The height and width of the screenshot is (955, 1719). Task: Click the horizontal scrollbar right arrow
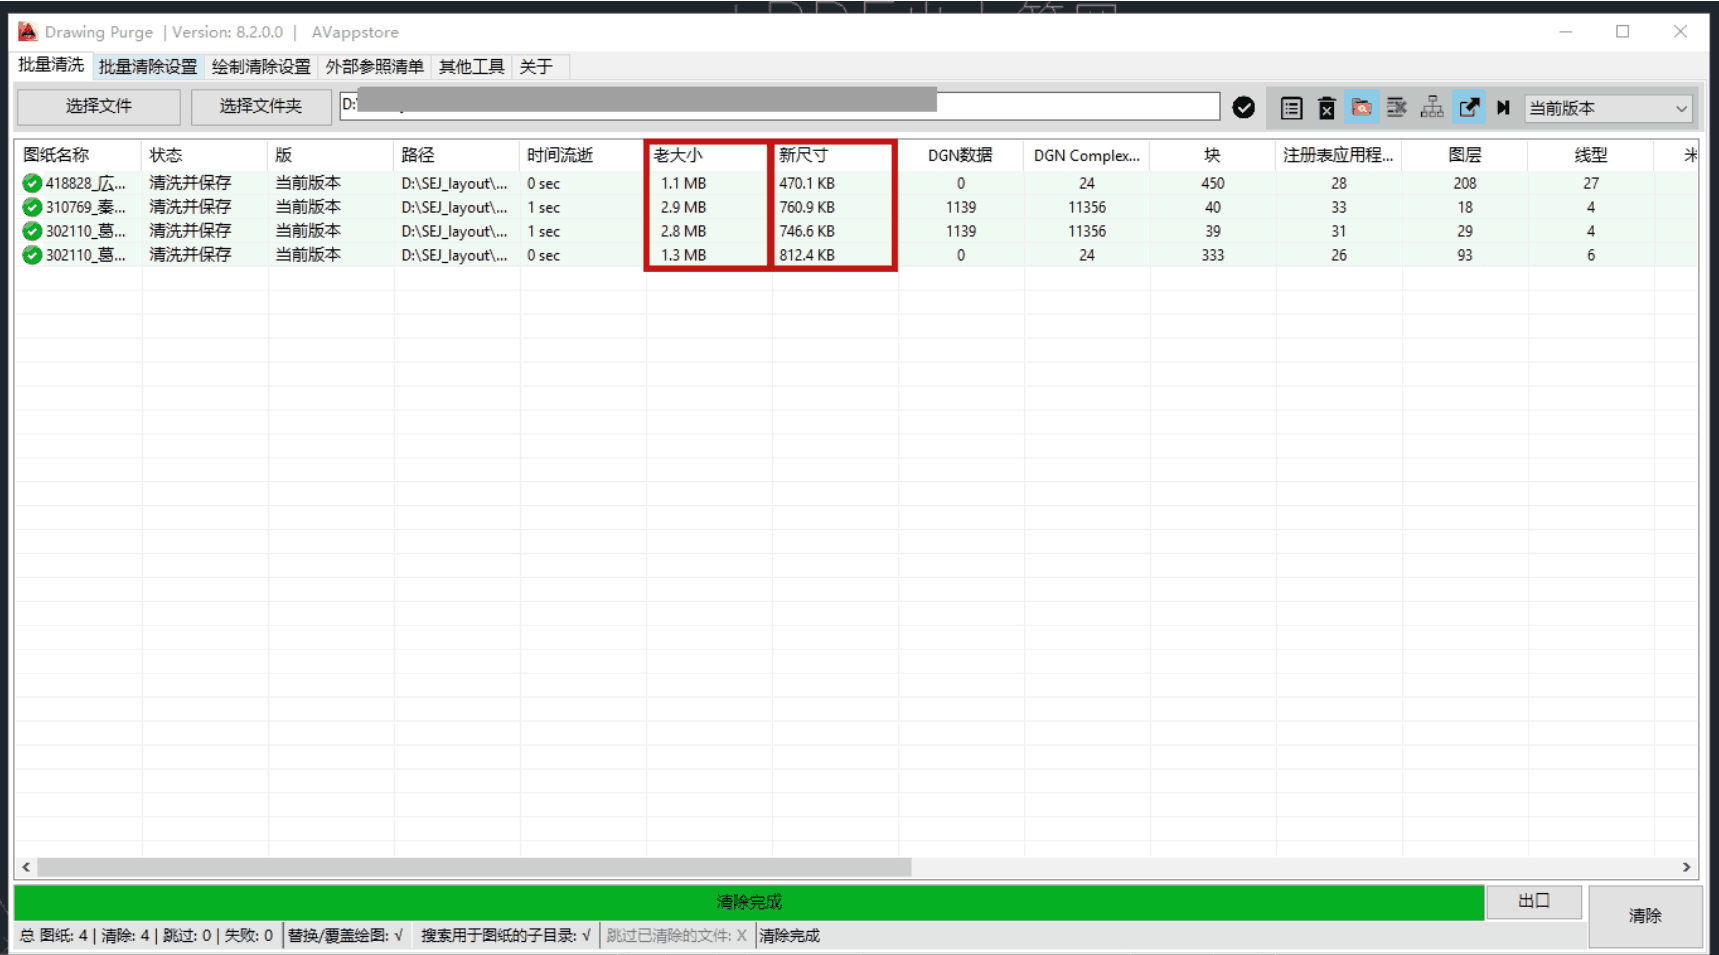coord(1686,867)
